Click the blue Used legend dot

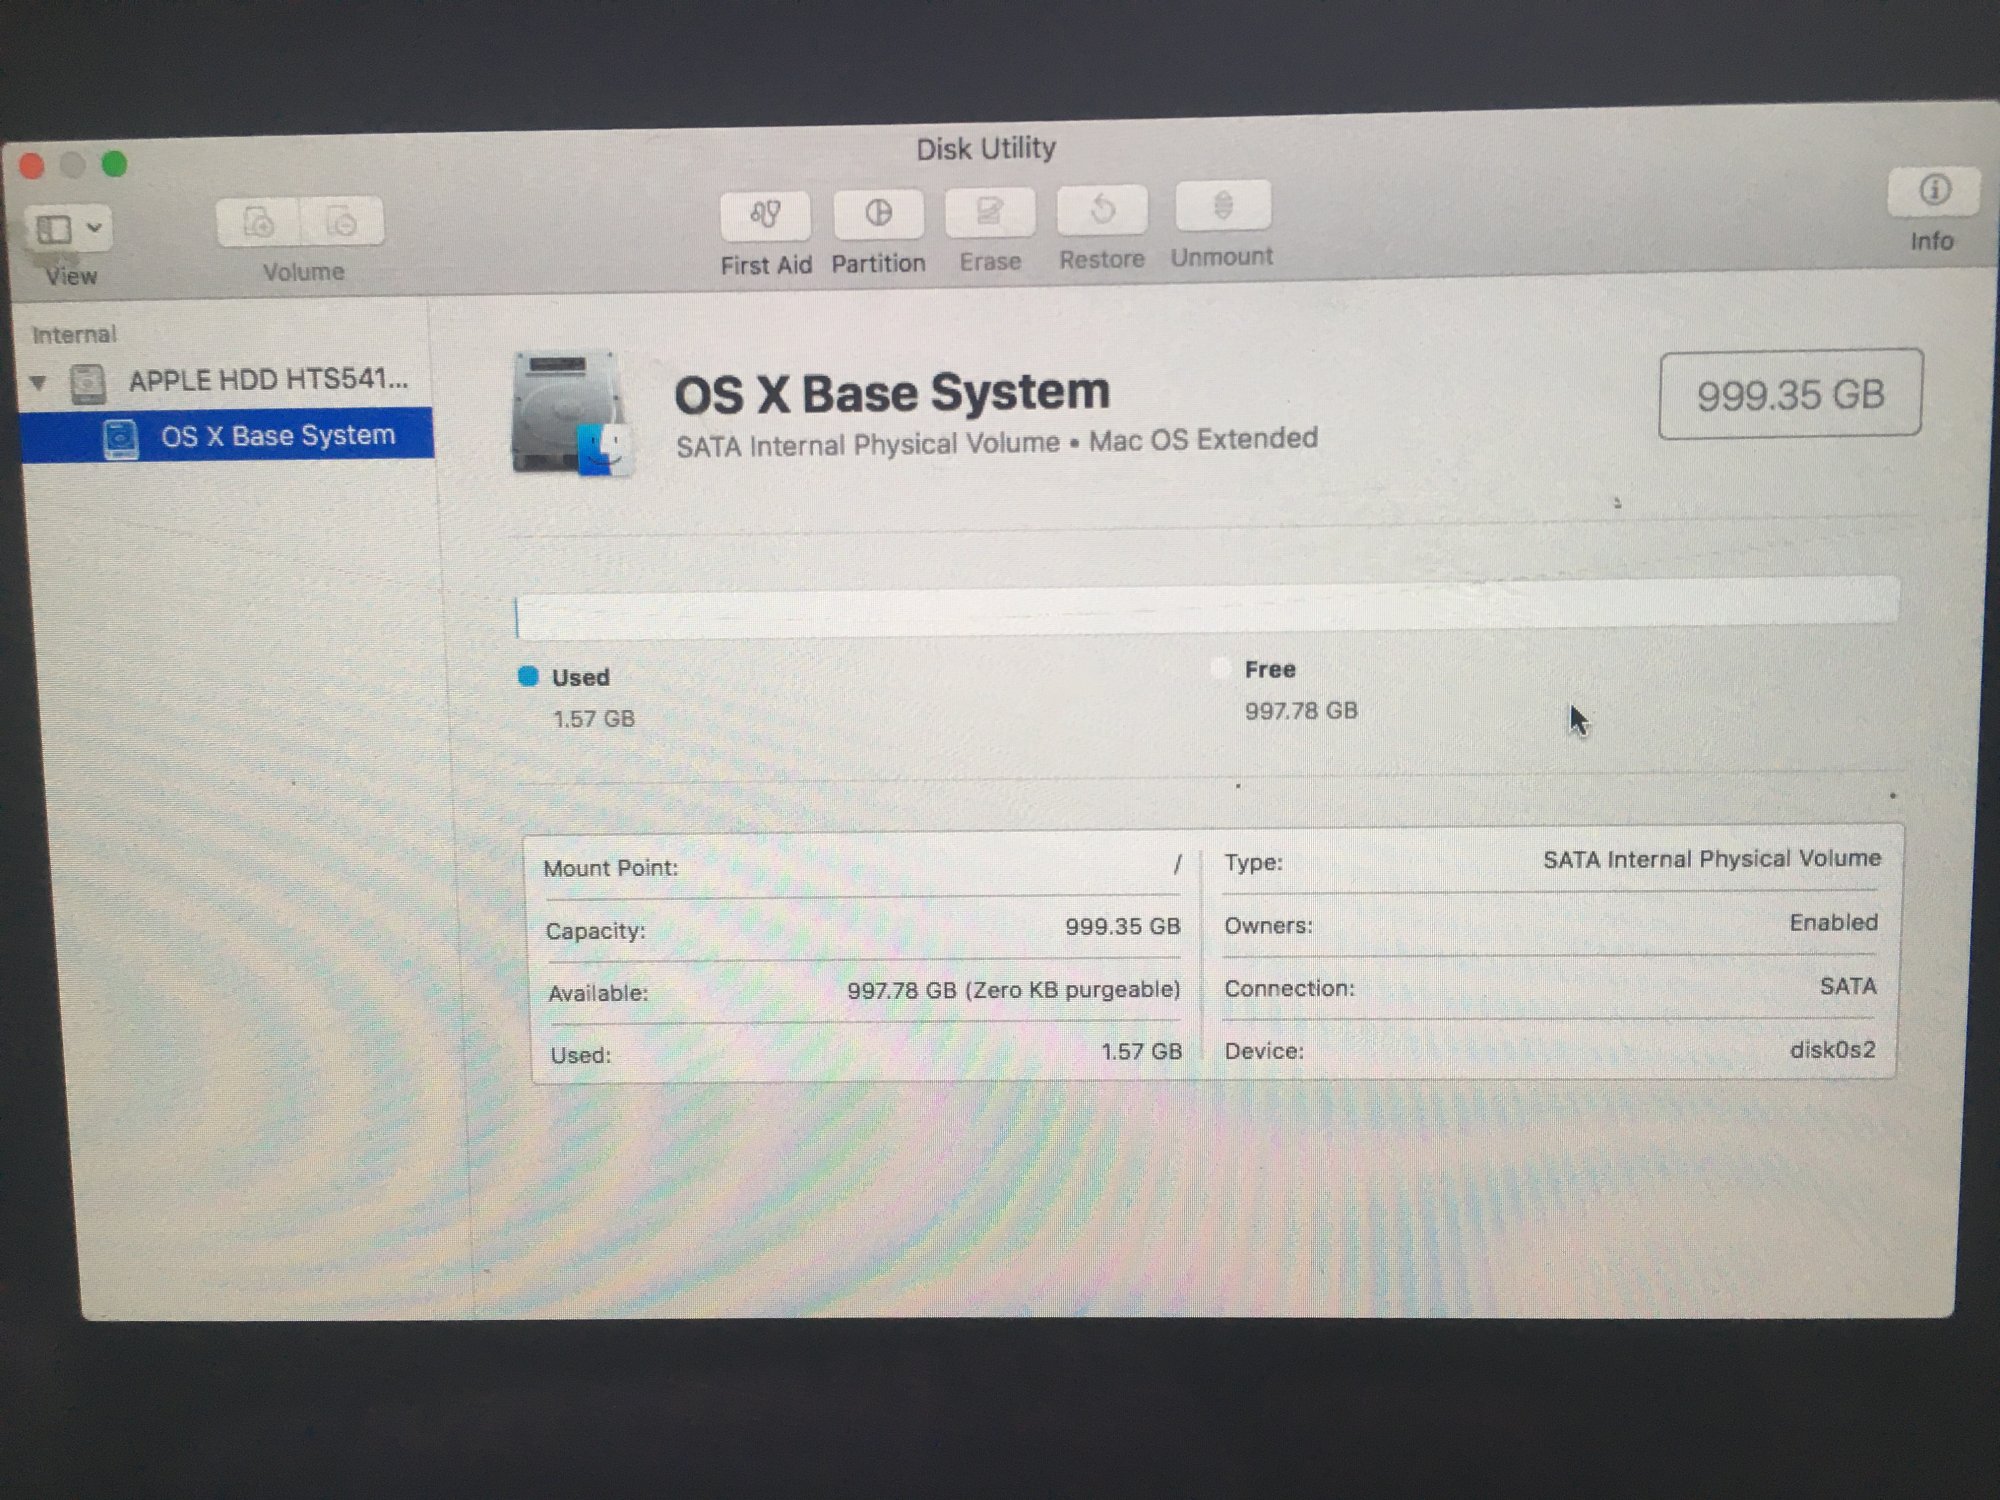click(528, 677)
